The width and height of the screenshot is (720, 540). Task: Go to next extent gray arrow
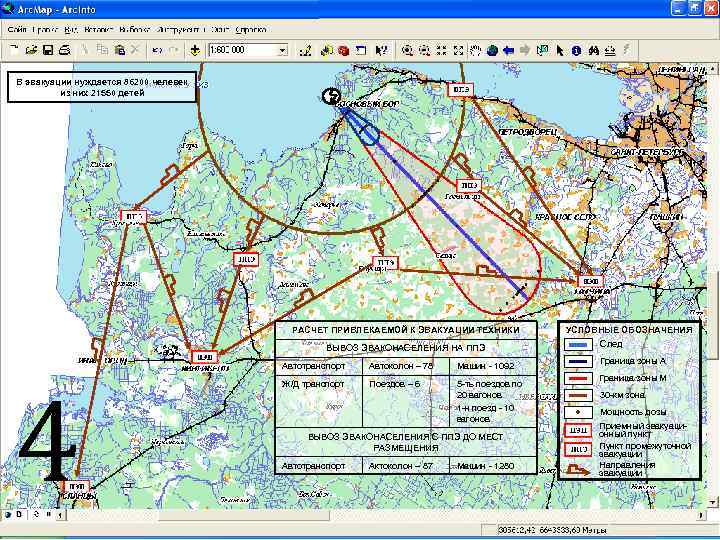[525, 51]
